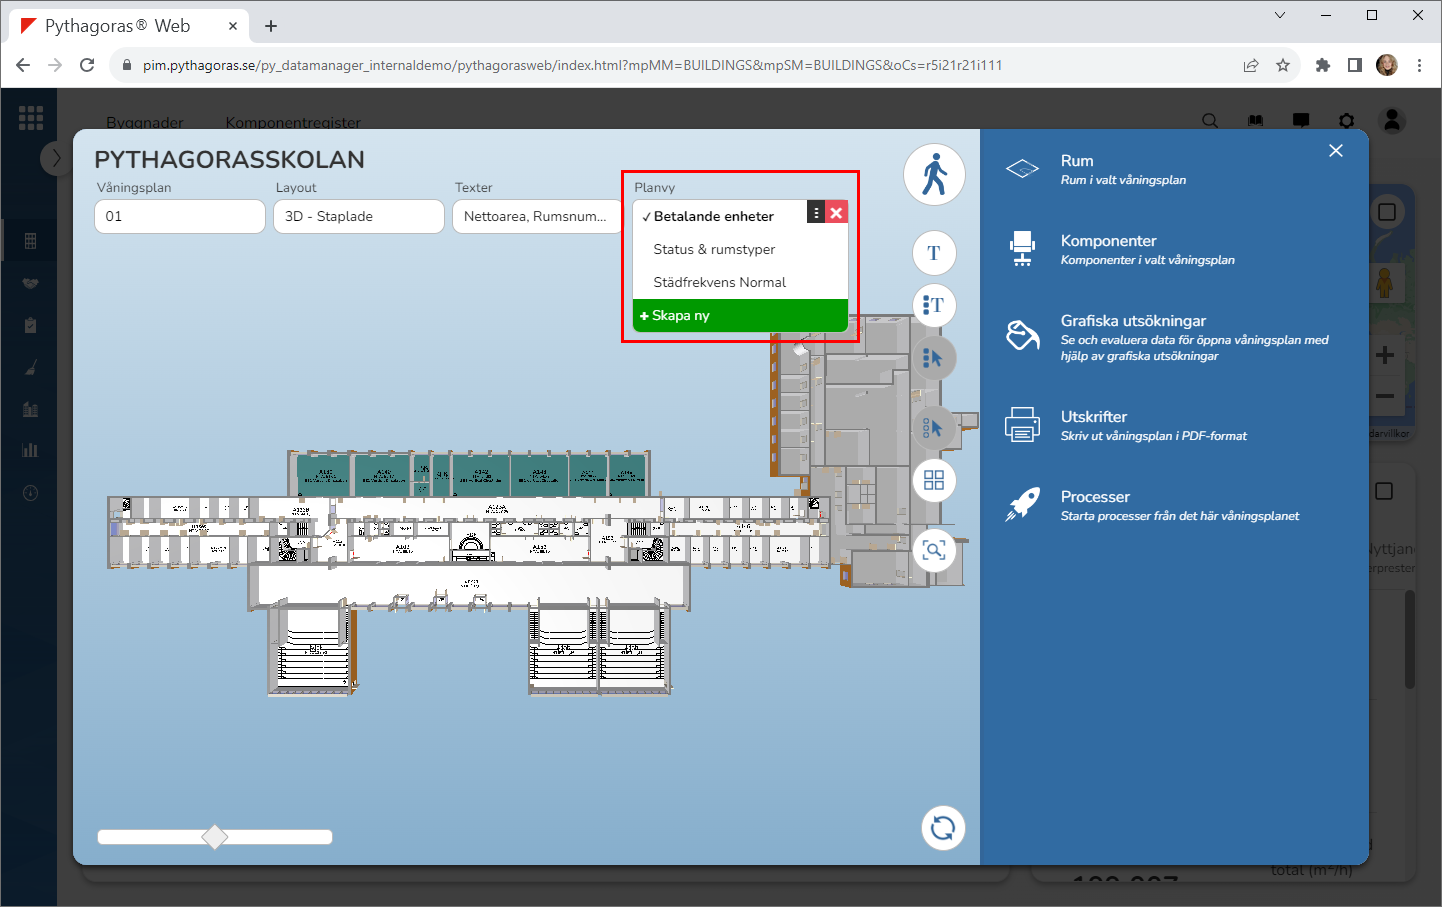Delete plan view with red X button
The image size is (1442, 907).
(x=837, y=213)
